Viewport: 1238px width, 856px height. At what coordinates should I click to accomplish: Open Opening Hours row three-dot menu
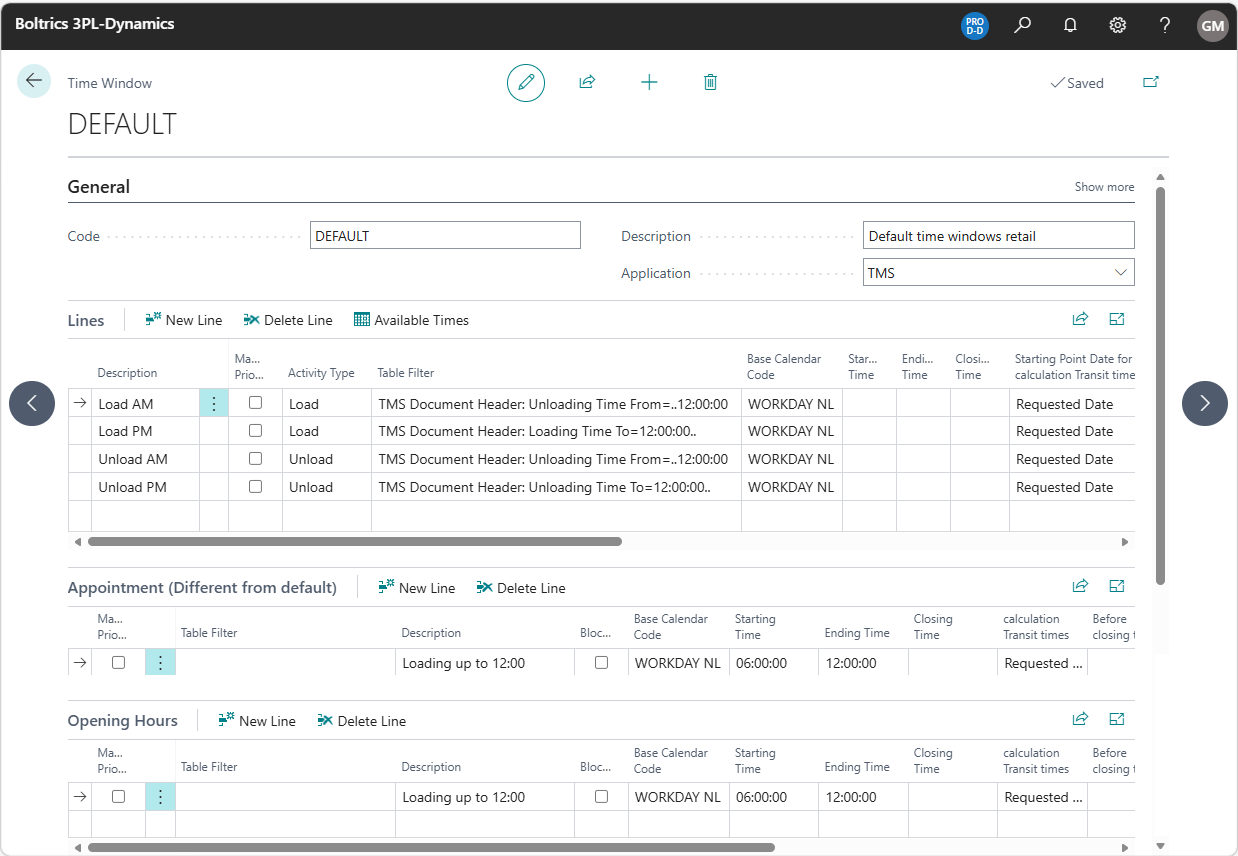160,797
